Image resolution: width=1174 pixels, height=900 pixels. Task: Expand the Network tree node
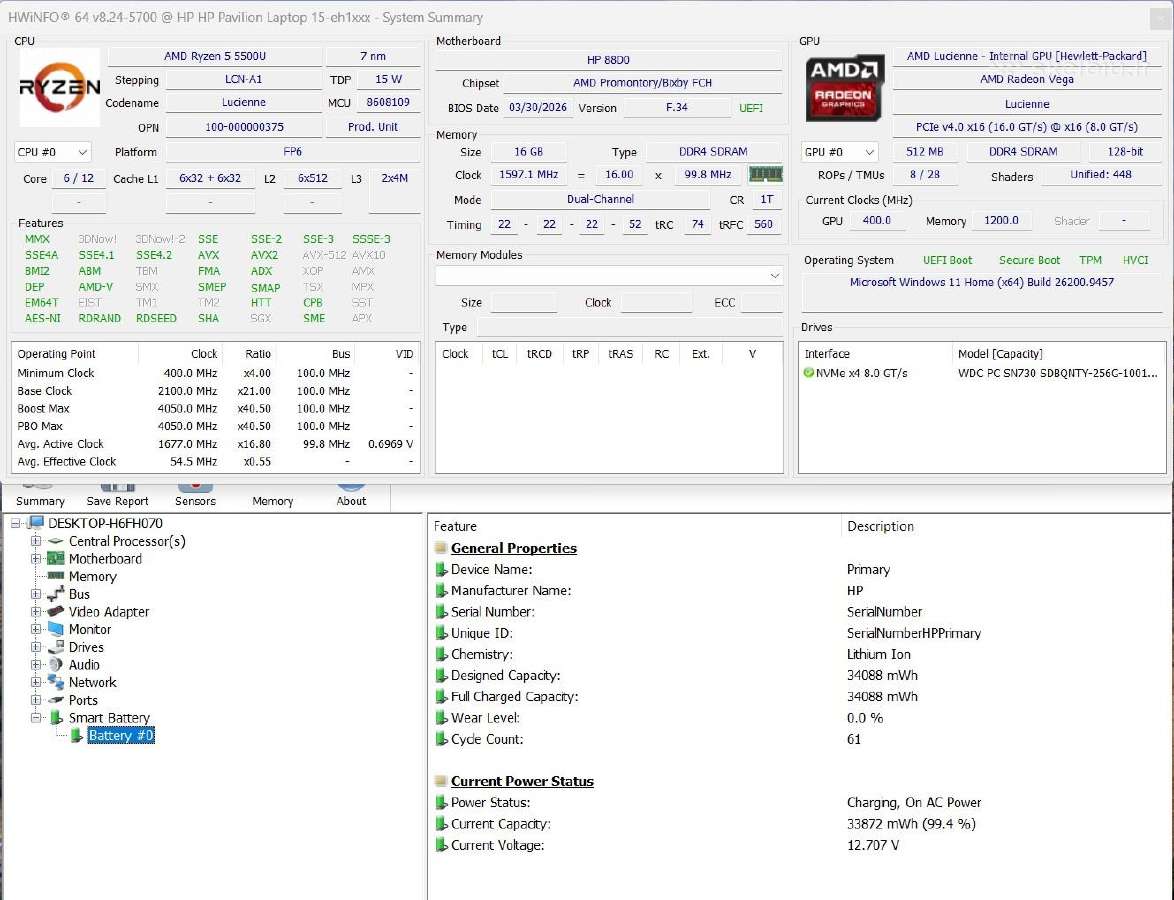35,682
